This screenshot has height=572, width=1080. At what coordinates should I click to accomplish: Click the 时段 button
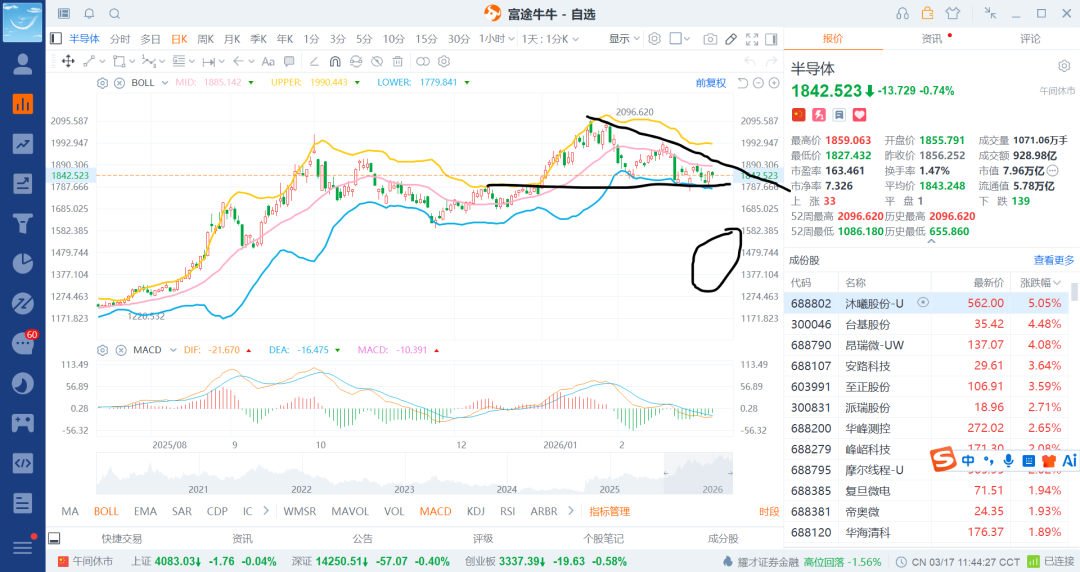point(769,511)
